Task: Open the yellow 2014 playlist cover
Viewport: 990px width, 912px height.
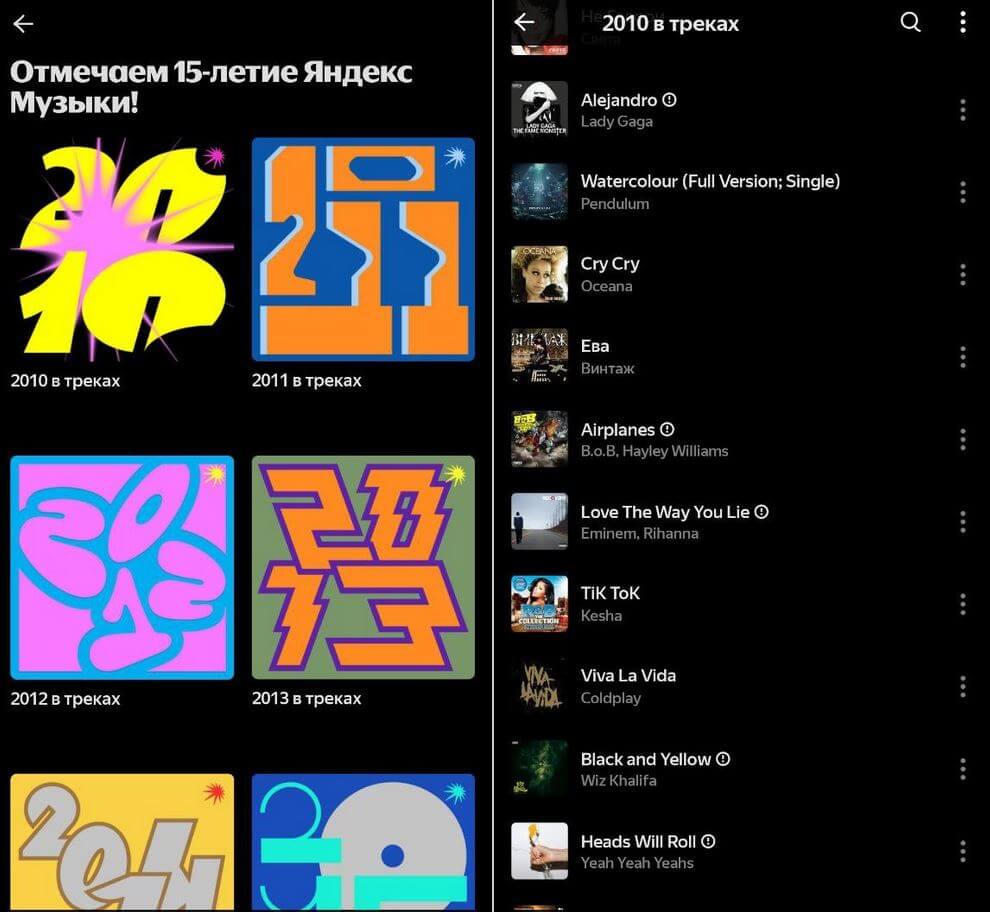Action: (x=122, y=843)
